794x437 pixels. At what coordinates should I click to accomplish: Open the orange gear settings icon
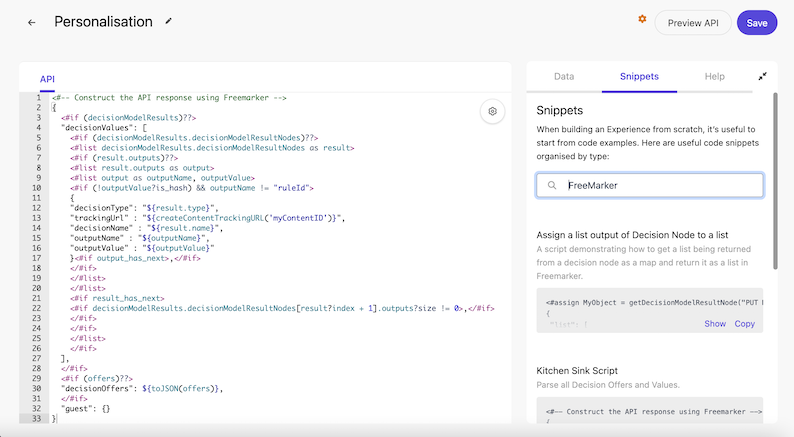point(642,19)
